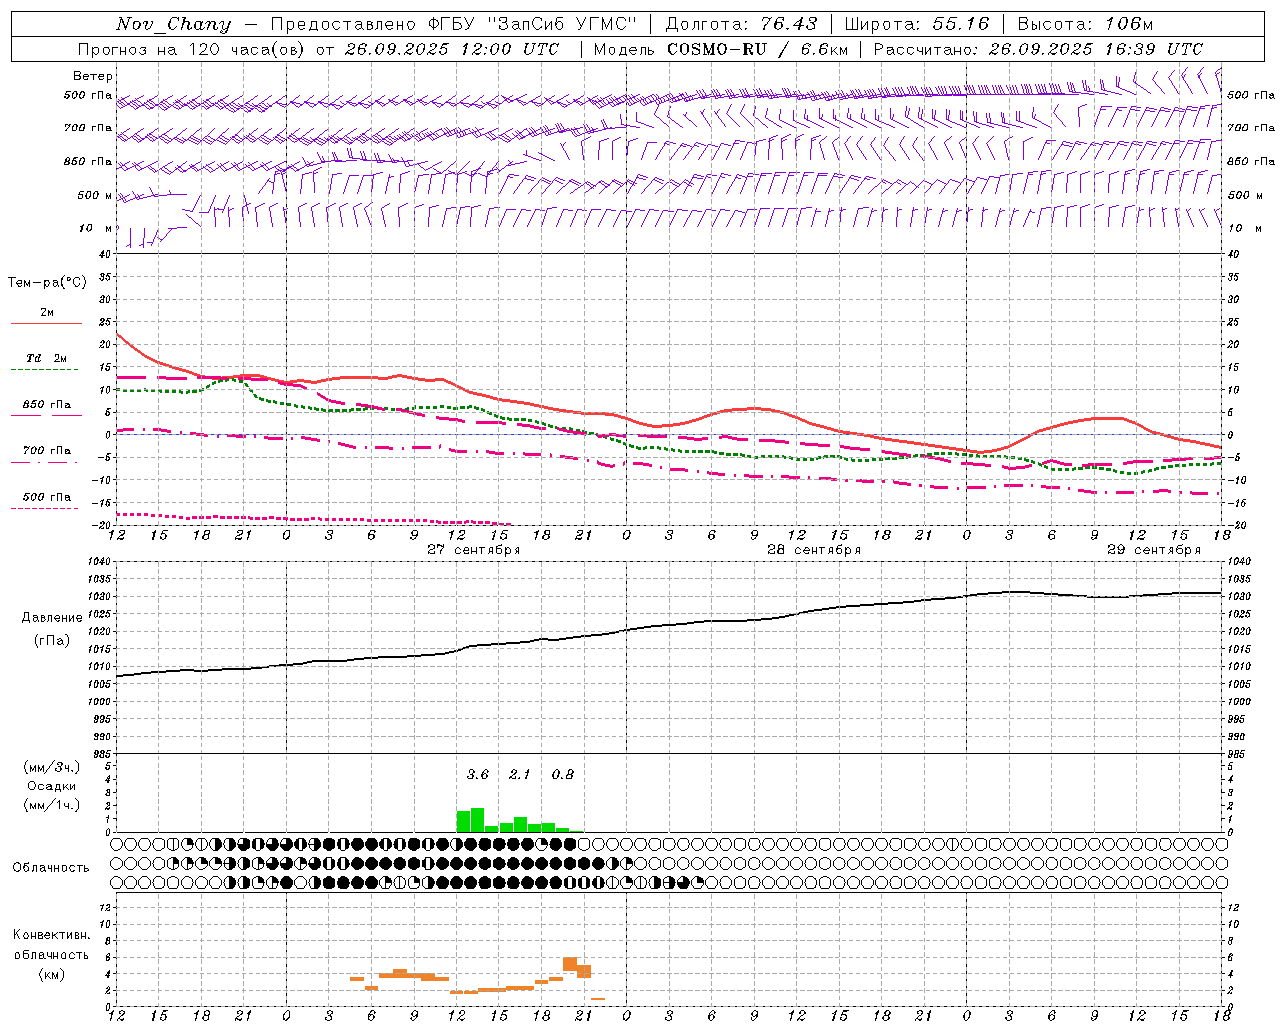The width and height of the screenshot is (1280, 1024).
Task: Click the red 2м temperature legend line
Action: point(46,323)
